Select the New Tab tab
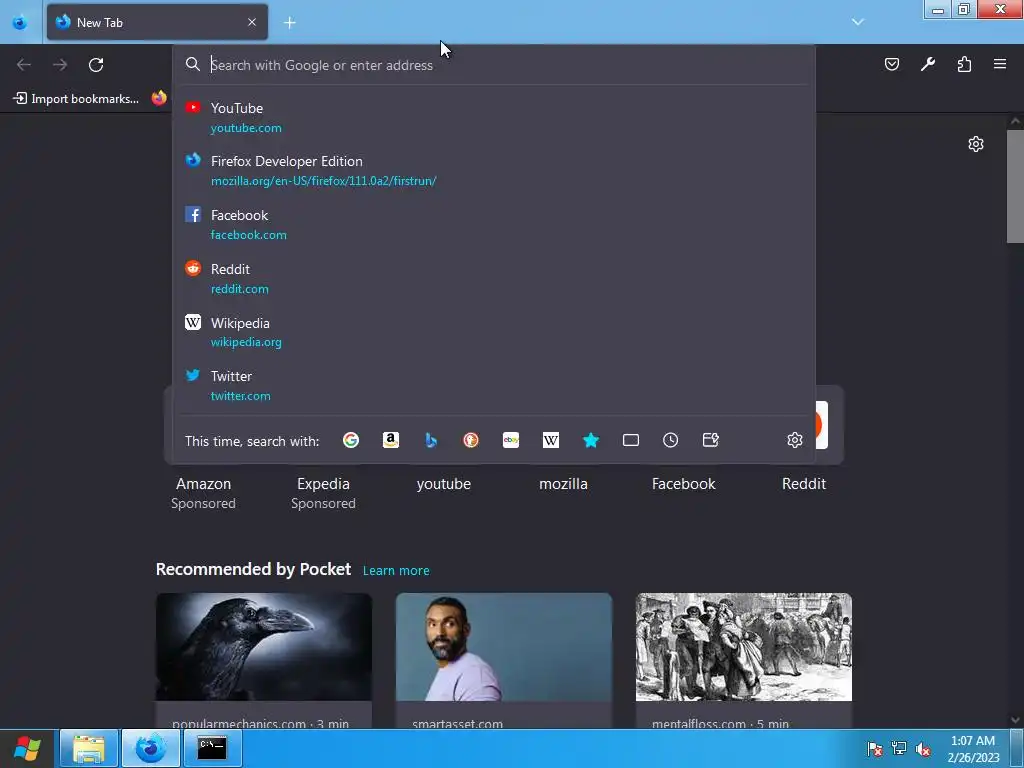Image resolution: width=1024 pixels, height=768 pixels. [157, 22]
